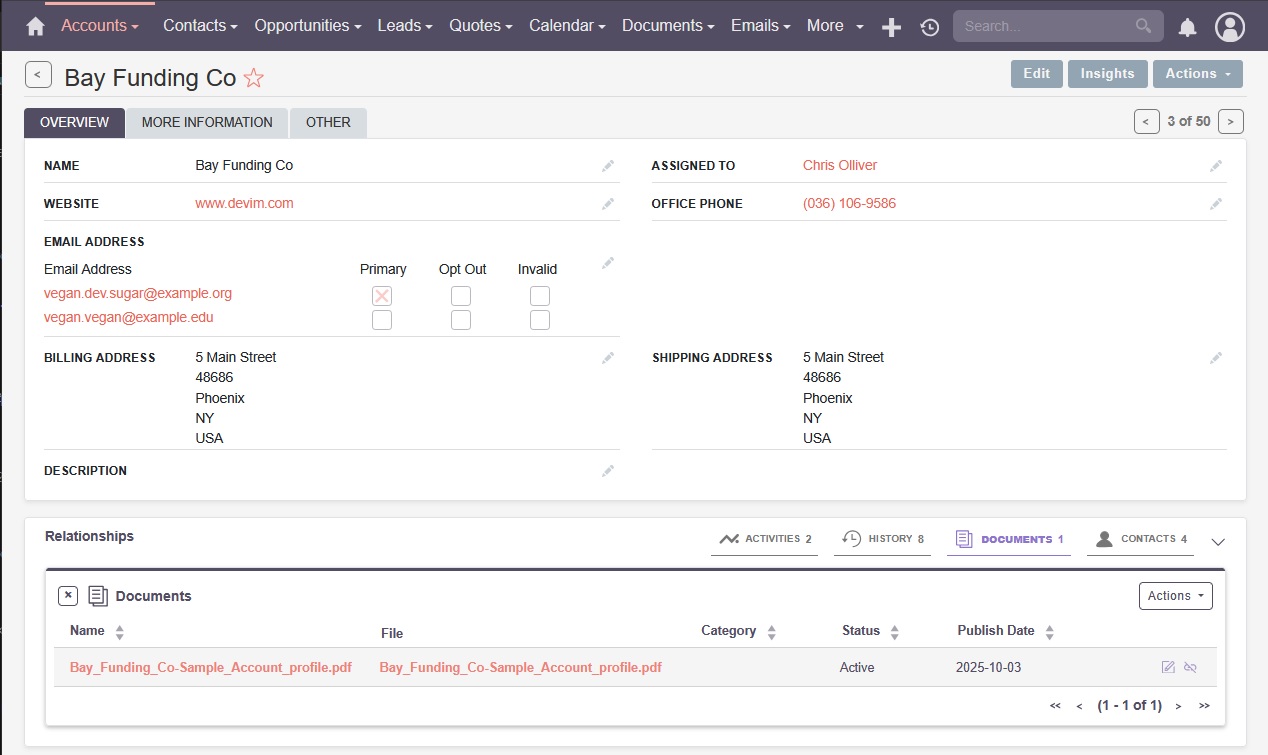Click the pencil icon beside Website field
Screen dimensions: 1268x755
click(607, 204)
